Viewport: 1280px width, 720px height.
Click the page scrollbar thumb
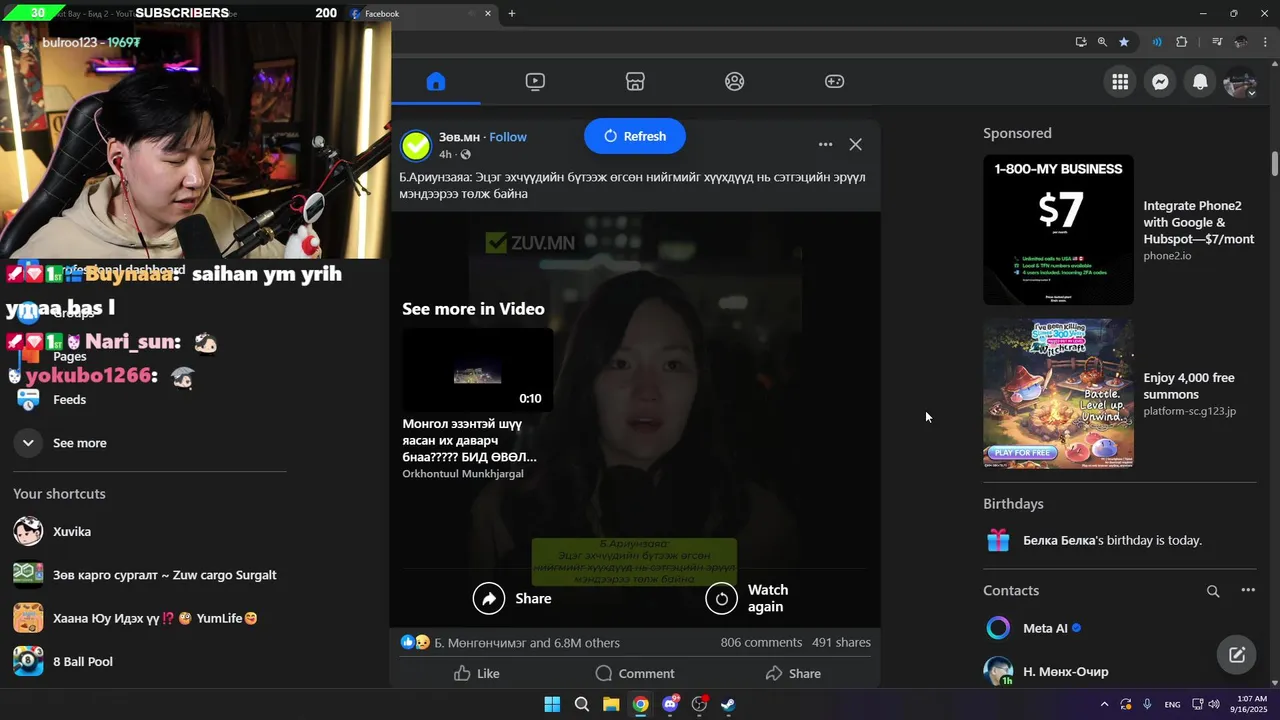pyautogui.click(x=1275, y=164)
